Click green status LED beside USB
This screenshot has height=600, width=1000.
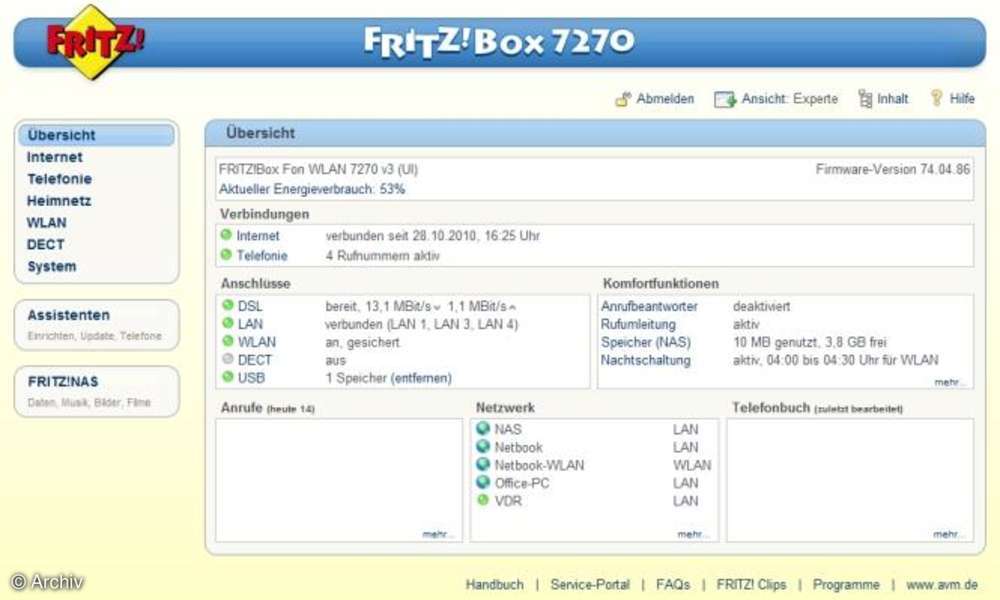pyautogui.click(x=228, y=376)
